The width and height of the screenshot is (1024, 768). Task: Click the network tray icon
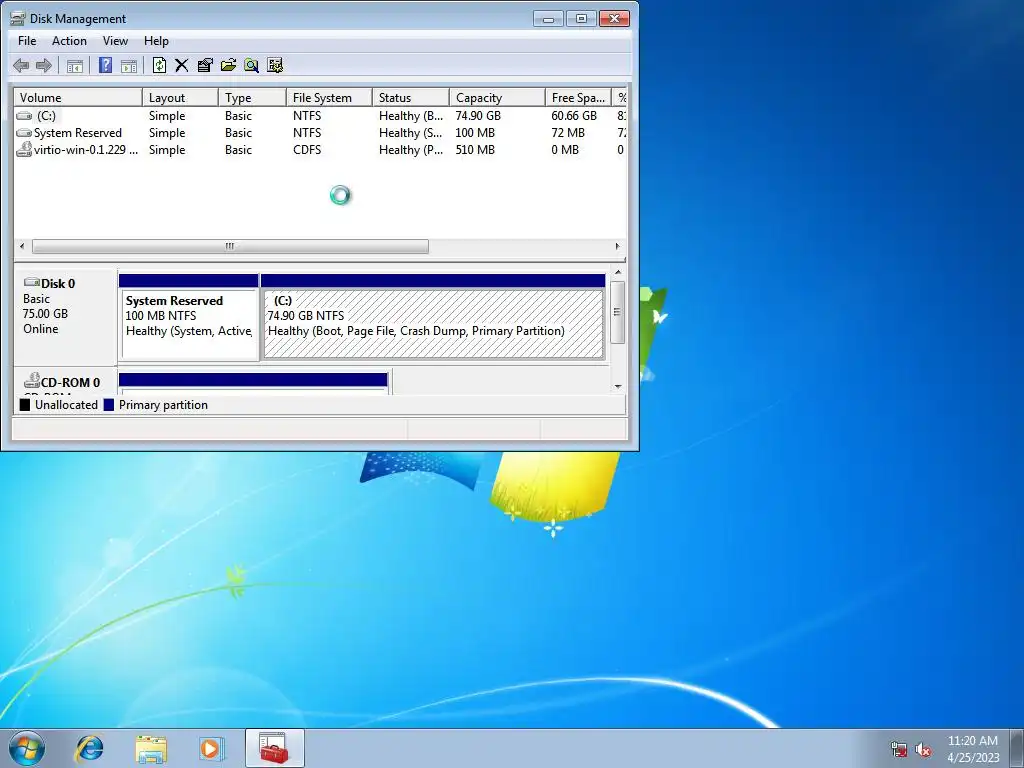pos(899,749)
